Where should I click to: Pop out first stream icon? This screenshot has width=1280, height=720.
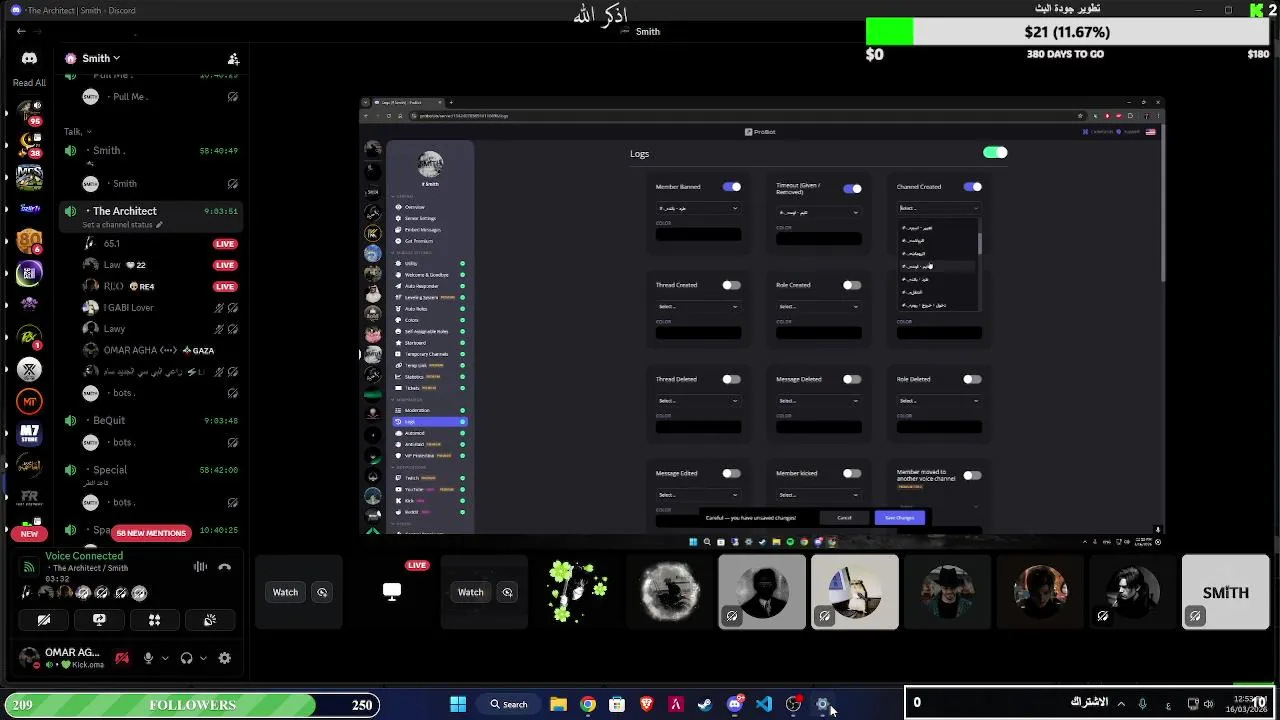pos(322,592)
